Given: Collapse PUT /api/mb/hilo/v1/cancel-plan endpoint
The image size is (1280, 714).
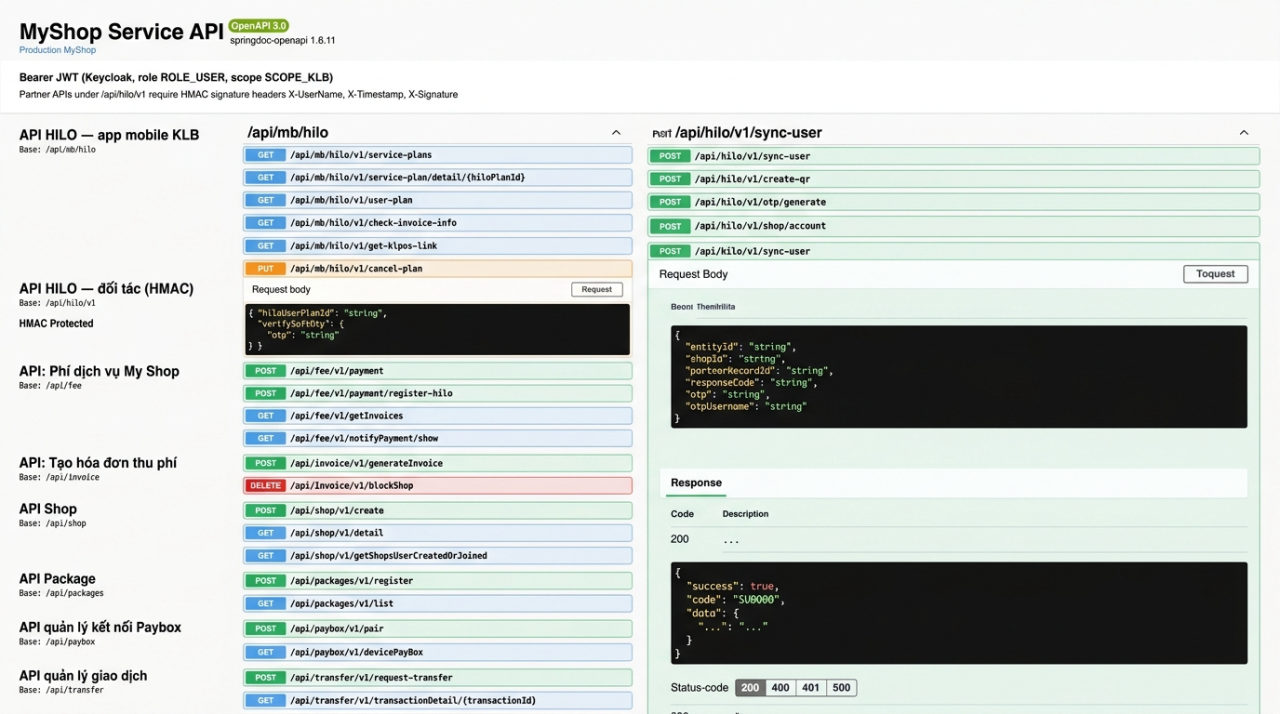Looking at the screenshot, I should pos(438,269).
